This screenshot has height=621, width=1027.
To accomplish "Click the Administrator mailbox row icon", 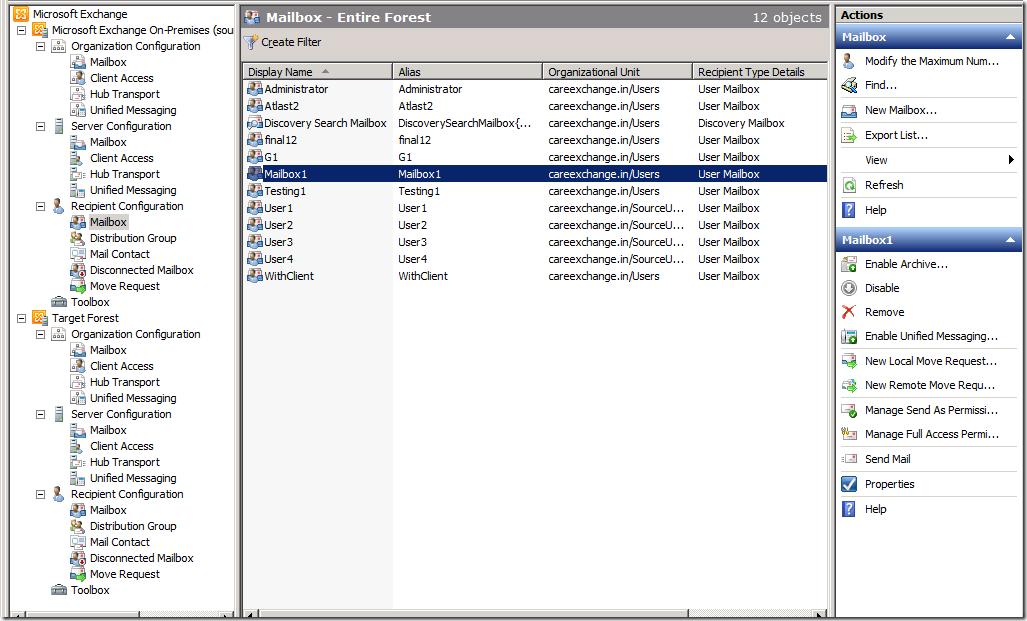I will 255,88.
